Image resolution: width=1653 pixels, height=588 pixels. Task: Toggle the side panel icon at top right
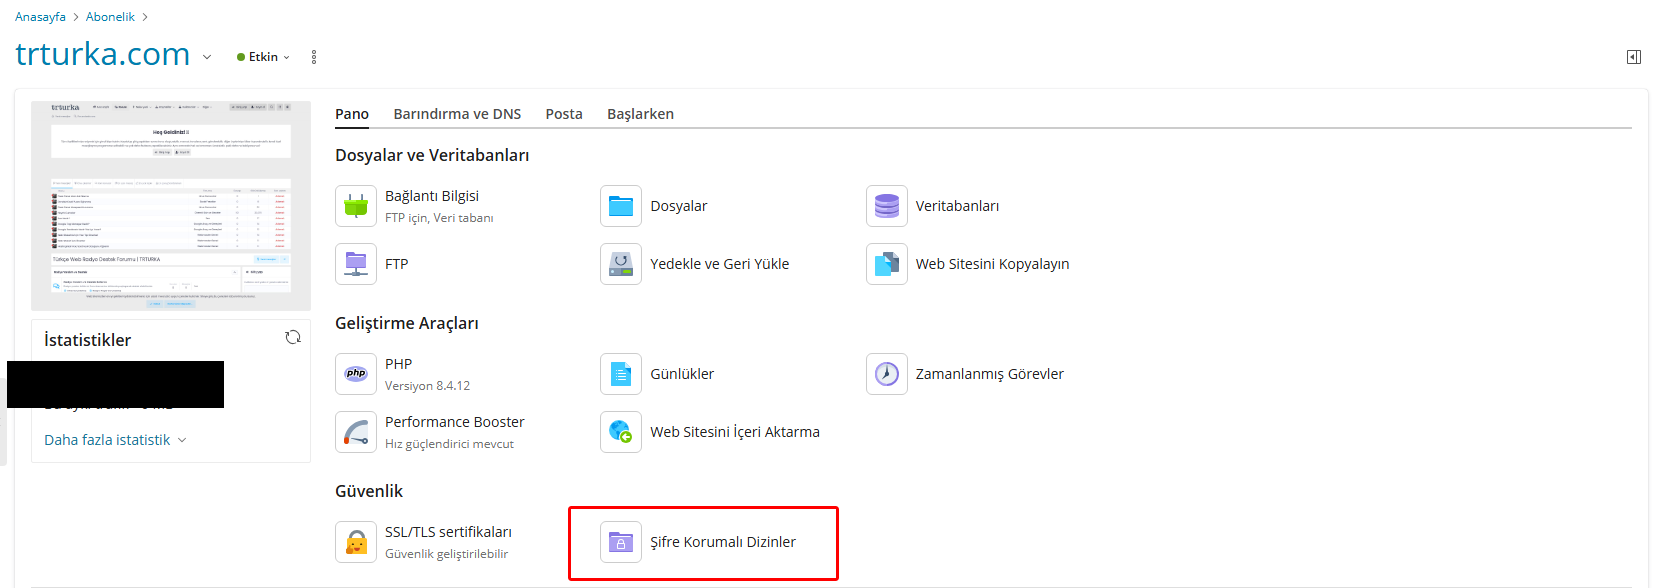click(1633, 57)
